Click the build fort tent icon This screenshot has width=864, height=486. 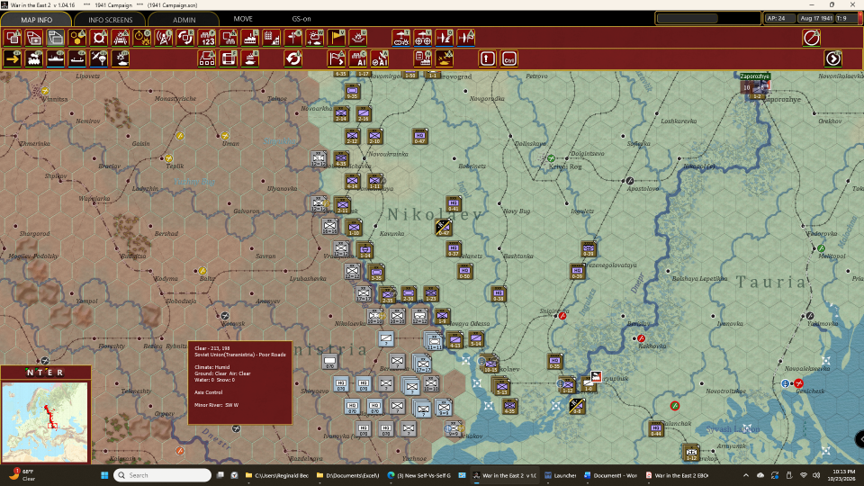pos(207,58)
